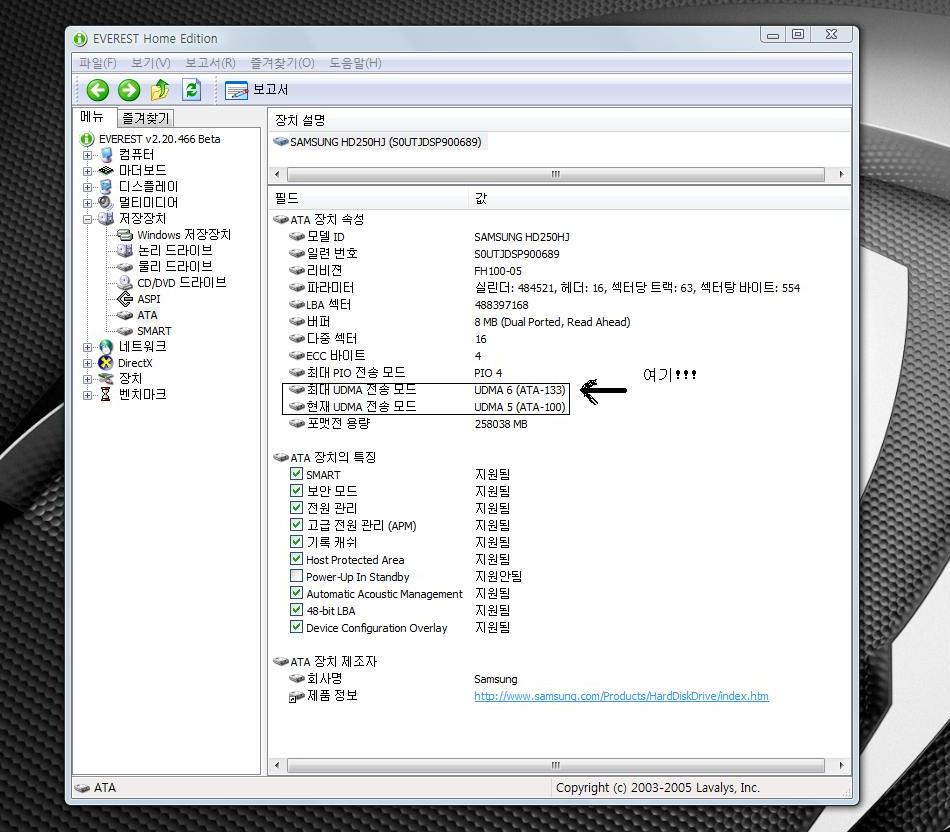Collapse the 저장장치 tree node
Image resolution: width=950 pixels, height=832 pixels.
tap(88, 219)
